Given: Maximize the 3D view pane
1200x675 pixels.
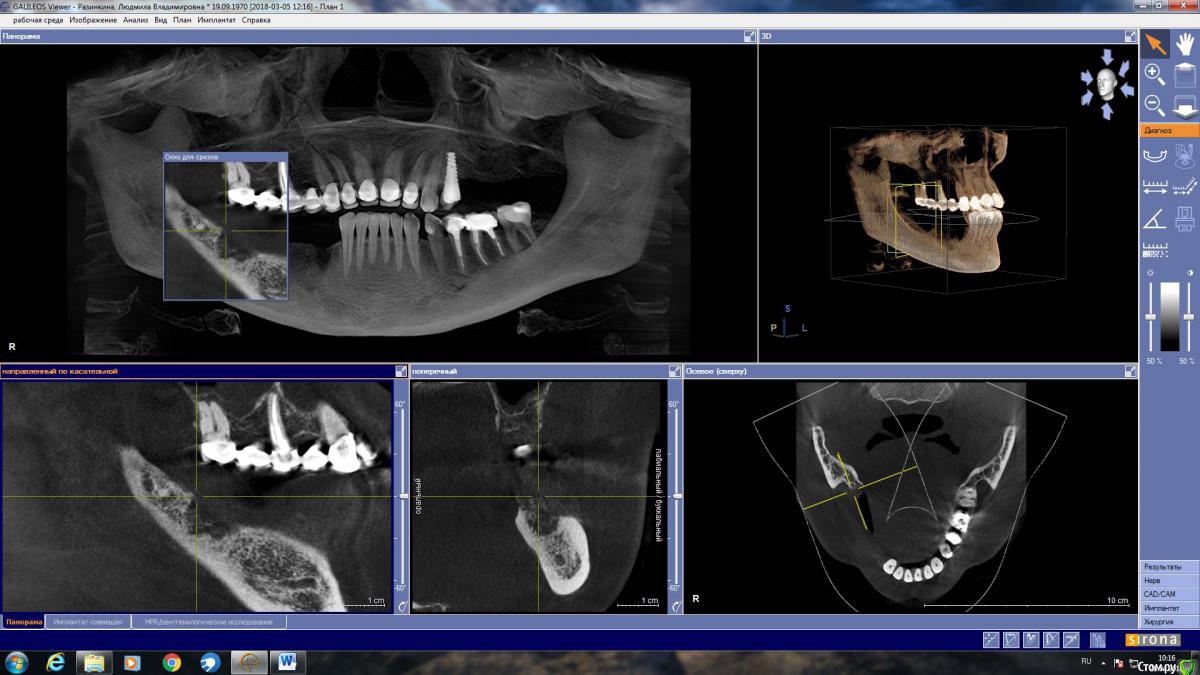Looking at the screenshot, I should [1130, 36].
